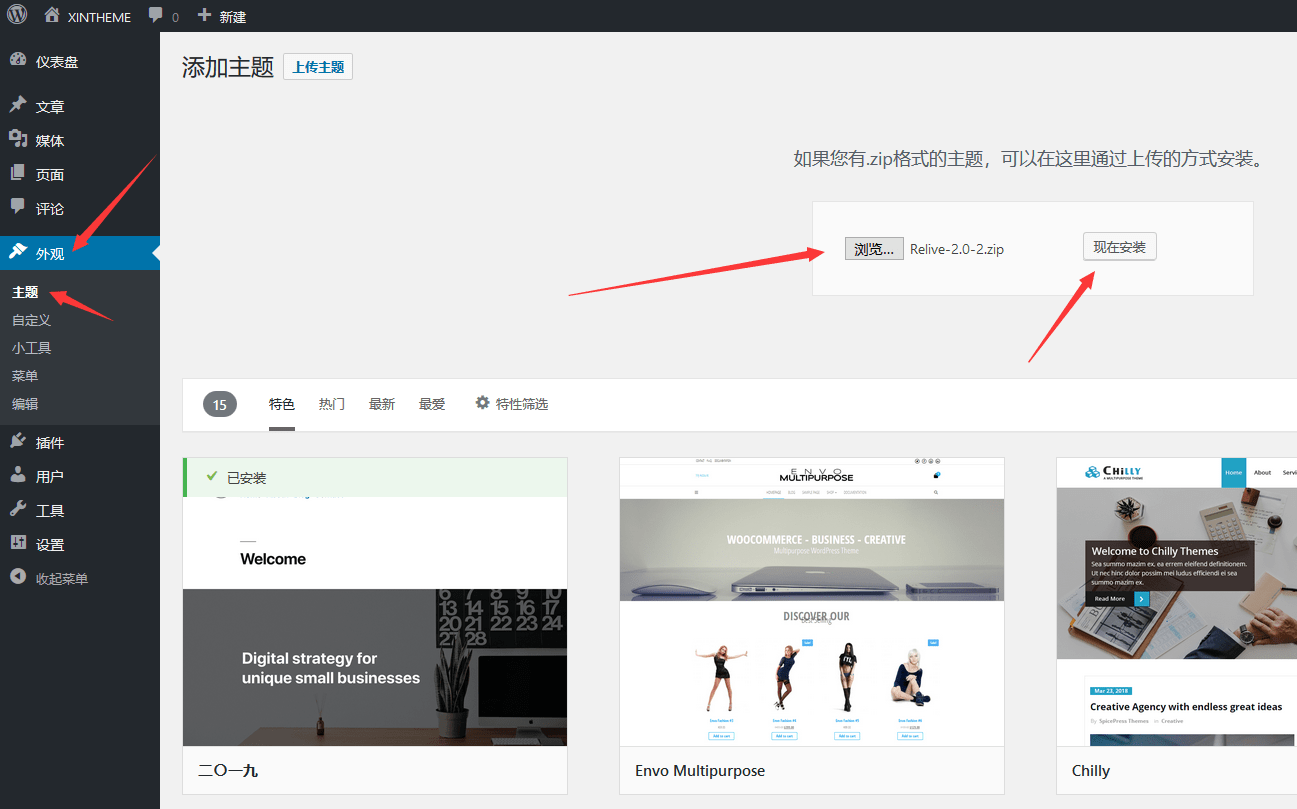1297x809 pixels.
Task: Open the 插件 plugins icon
Action: pos(18,442)
